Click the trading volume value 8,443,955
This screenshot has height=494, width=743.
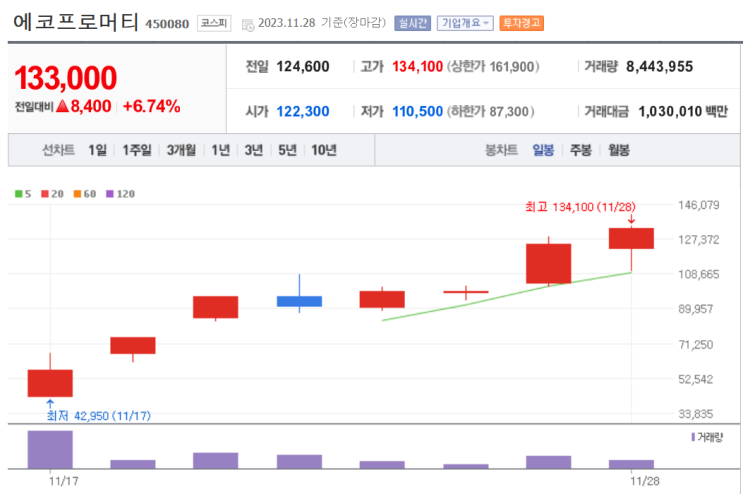tap(660, 67)
